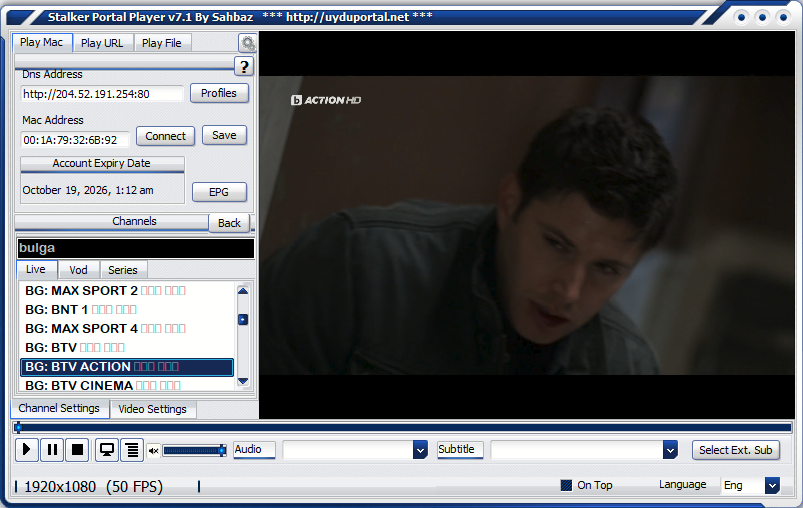Viewport: 803px width, 508px height.
Task: Select the Vod tab
Action: pos(78,270)
